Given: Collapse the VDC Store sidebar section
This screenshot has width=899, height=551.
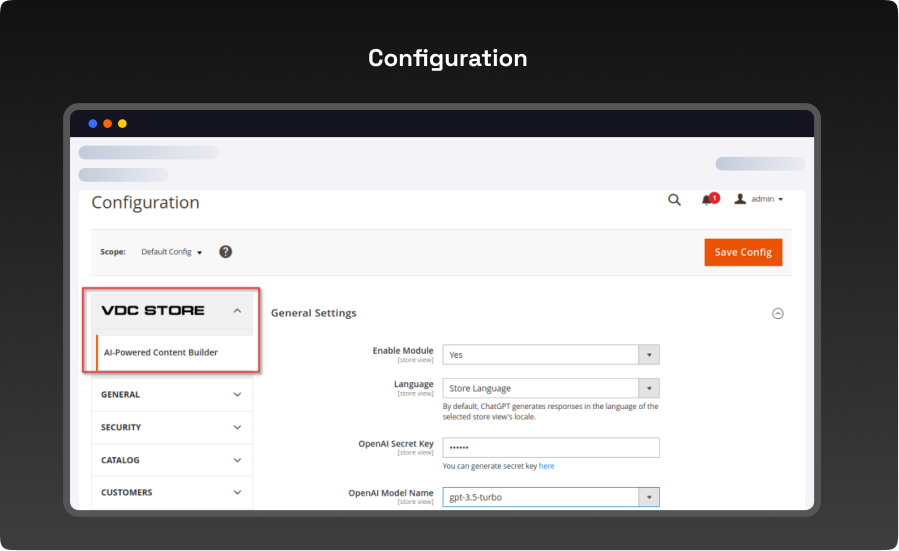Looking at the screenshot, I should click(237, 311).
